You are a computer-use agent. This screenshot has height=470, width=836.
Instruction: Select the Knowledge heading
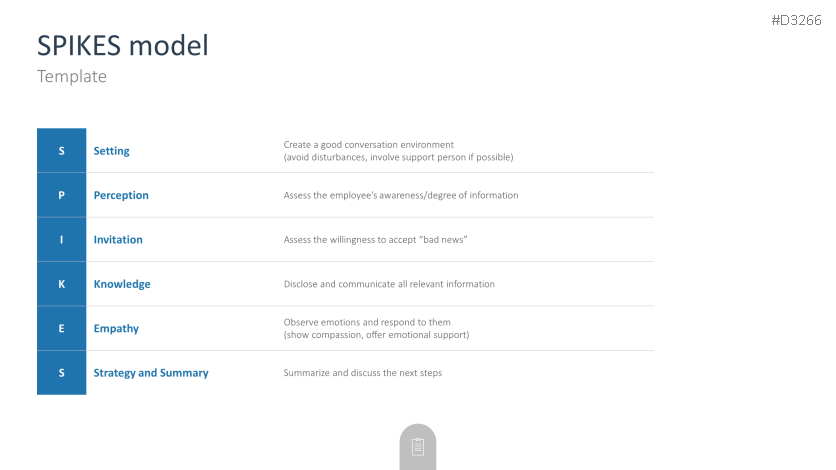coord(122,284)
